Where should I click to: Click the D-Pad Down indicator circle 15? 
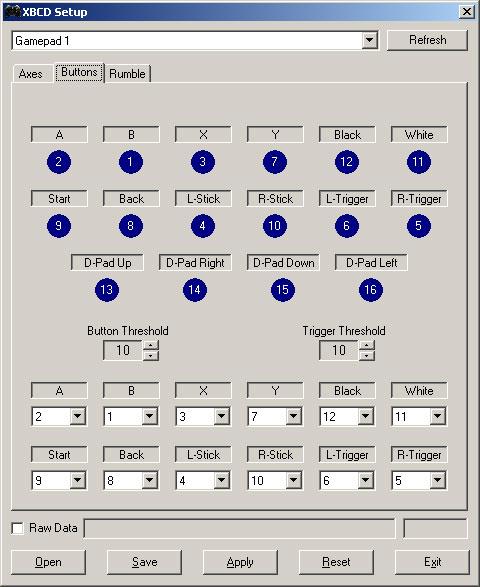(283, 290)
